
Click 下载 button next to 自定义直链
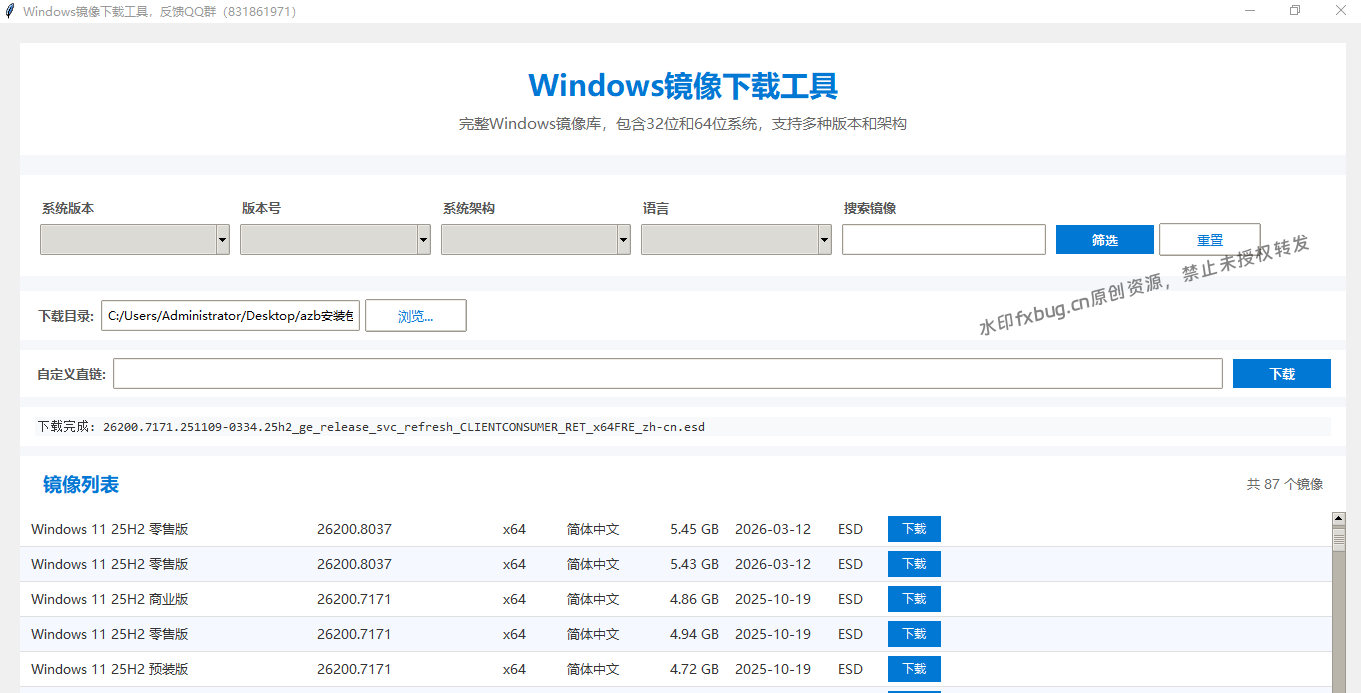1282,373
